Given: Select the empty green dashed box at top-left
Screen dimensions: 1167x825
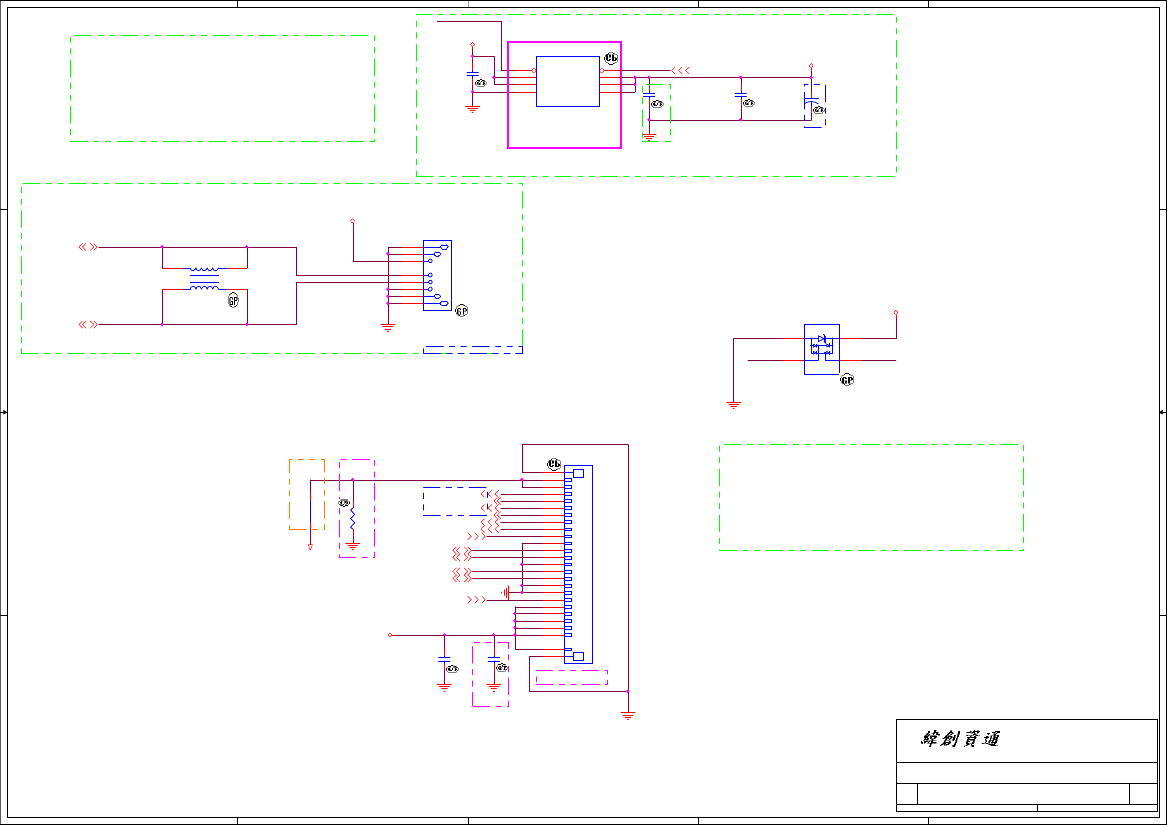Looking at the screenshot, I should (223, 89).
